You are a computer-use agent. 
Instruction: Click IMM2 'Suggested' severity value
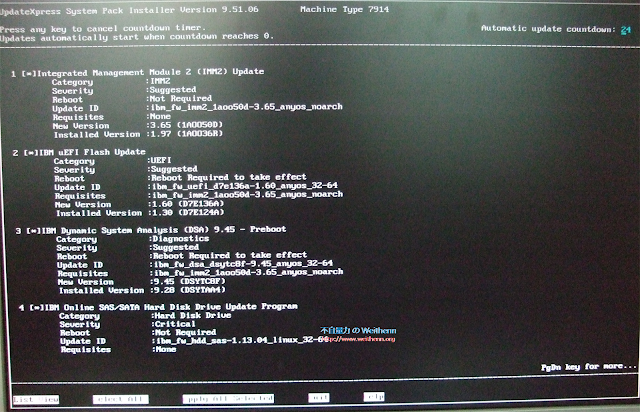click(x=173, y=89)
